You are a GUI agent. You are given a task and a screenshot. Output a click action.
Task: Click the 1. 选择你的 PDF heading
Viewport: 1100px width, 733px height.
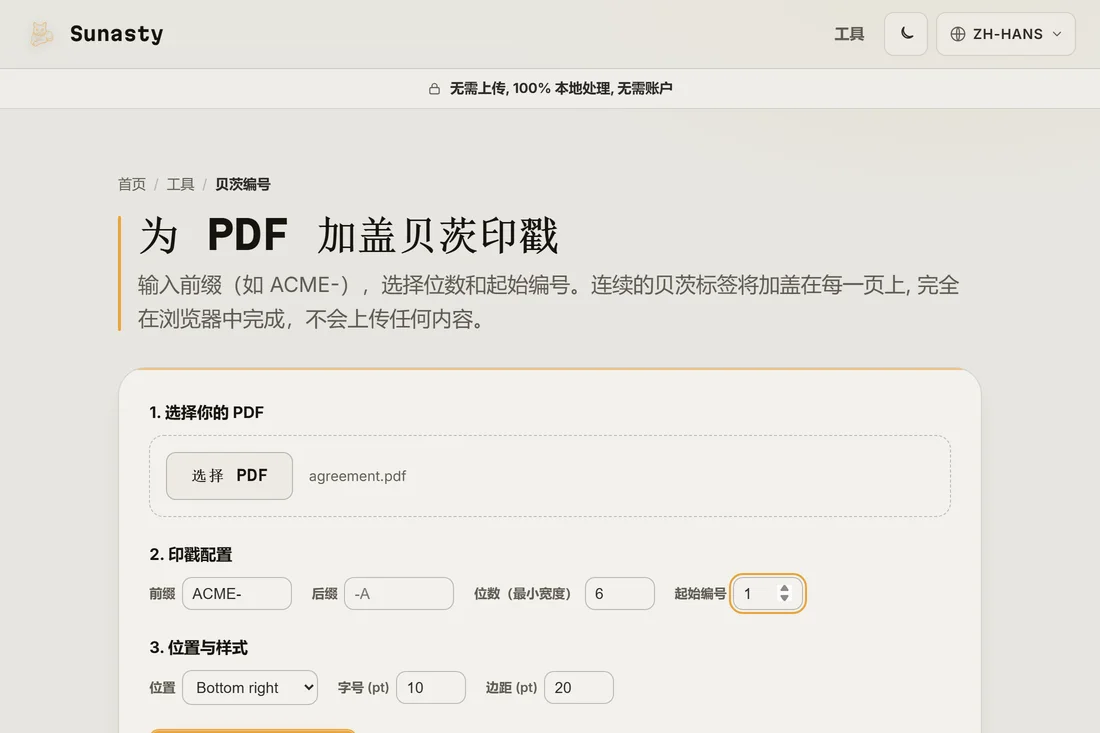pyautogui.click(x=206, y=412)
